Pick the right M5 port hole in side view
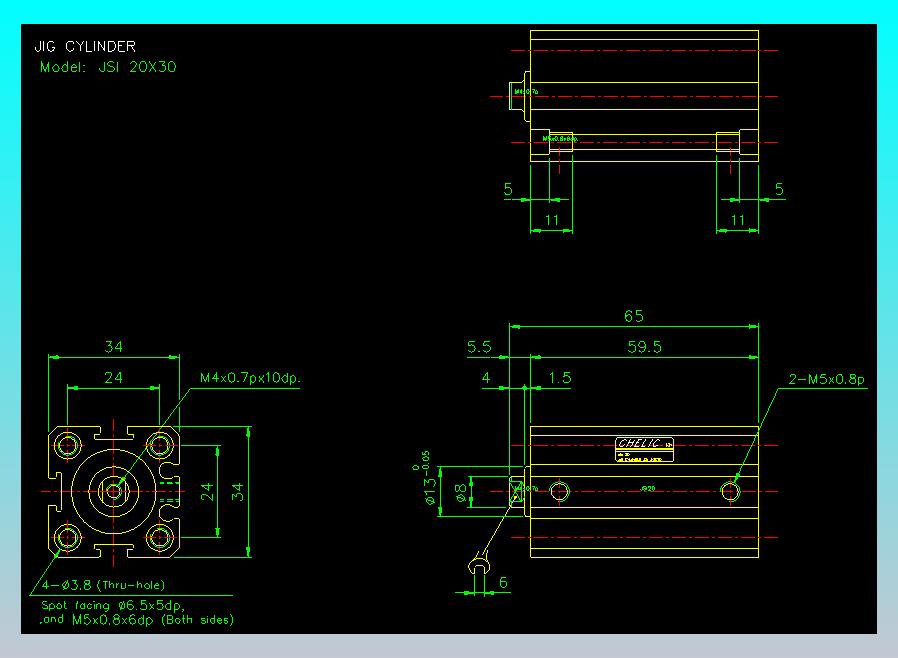This screenshot has width=898, height=658. [731, 491]
